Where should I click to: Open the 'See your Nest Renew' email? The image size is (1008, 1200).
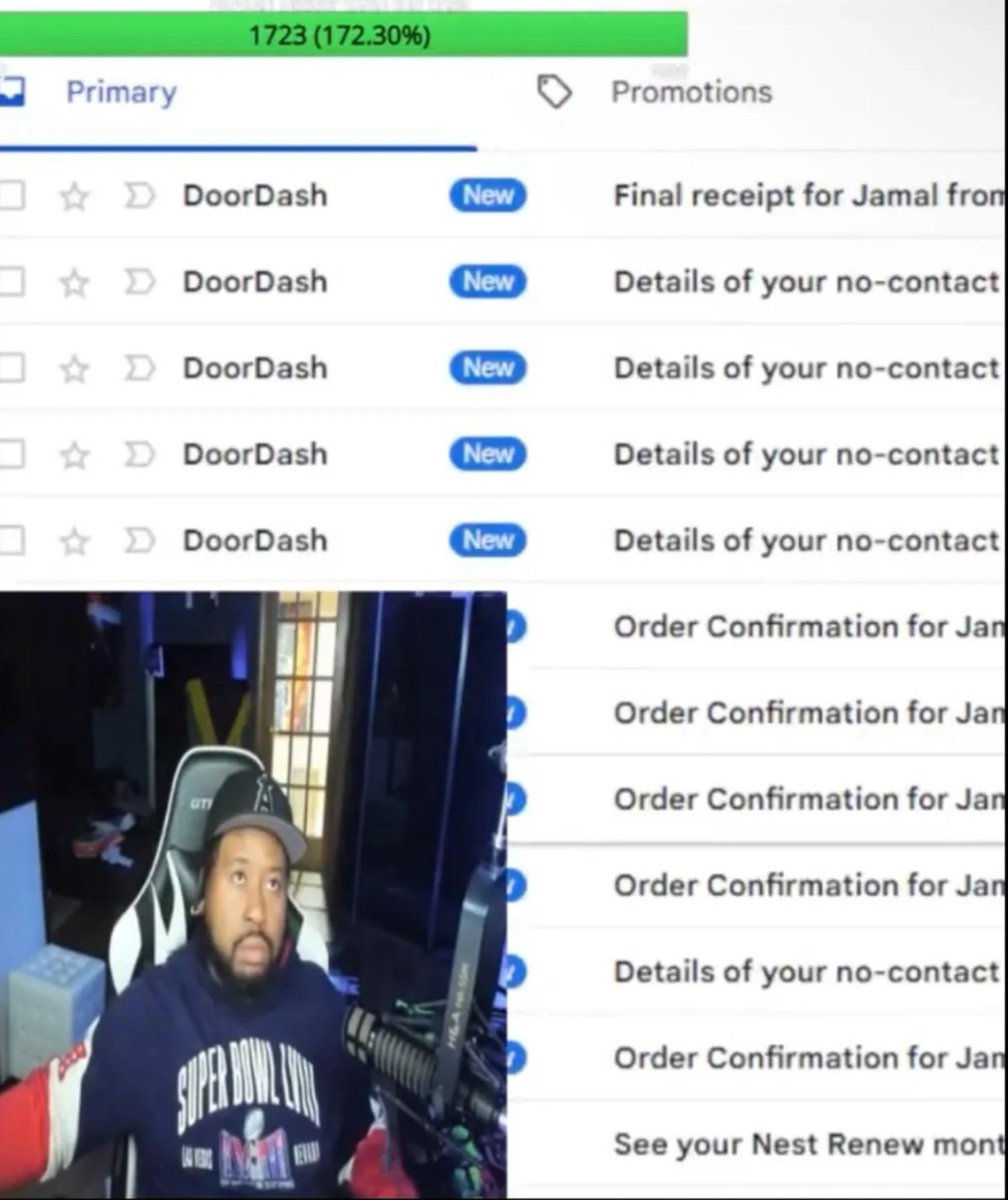point(808,1143)
